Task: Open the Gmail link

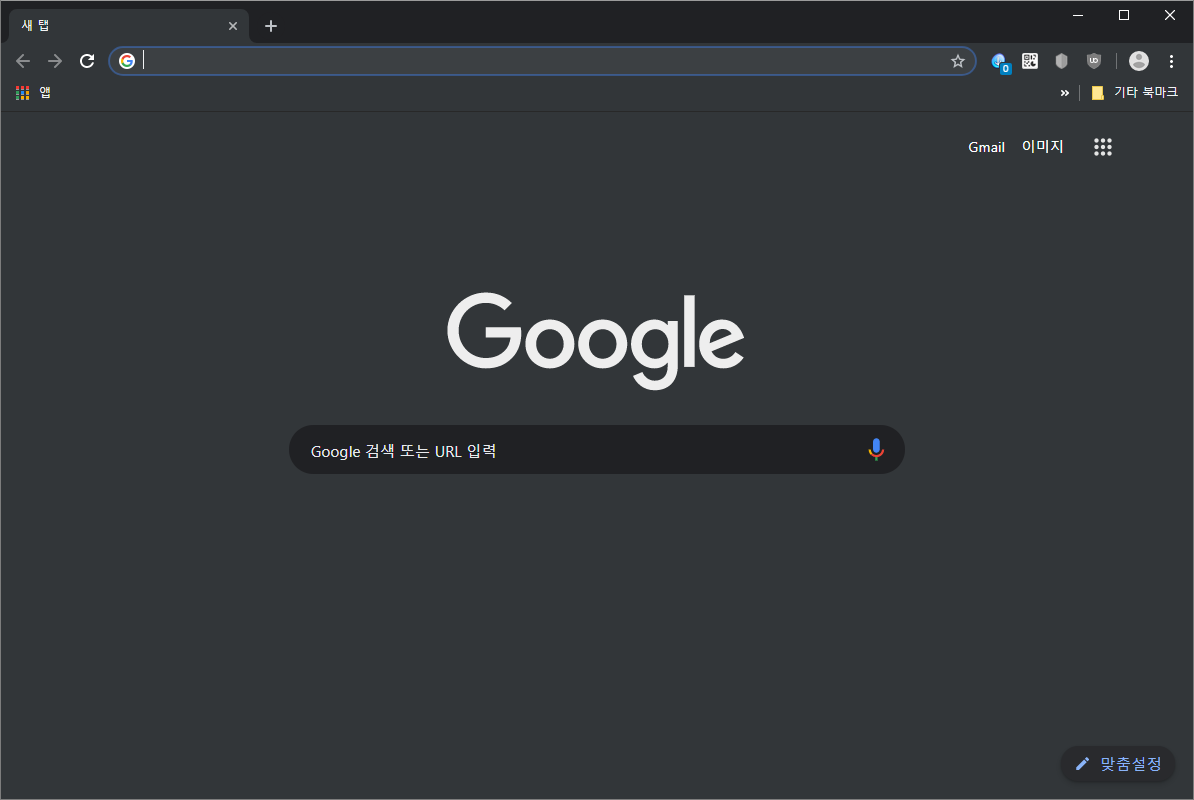Action: point(986,147)
